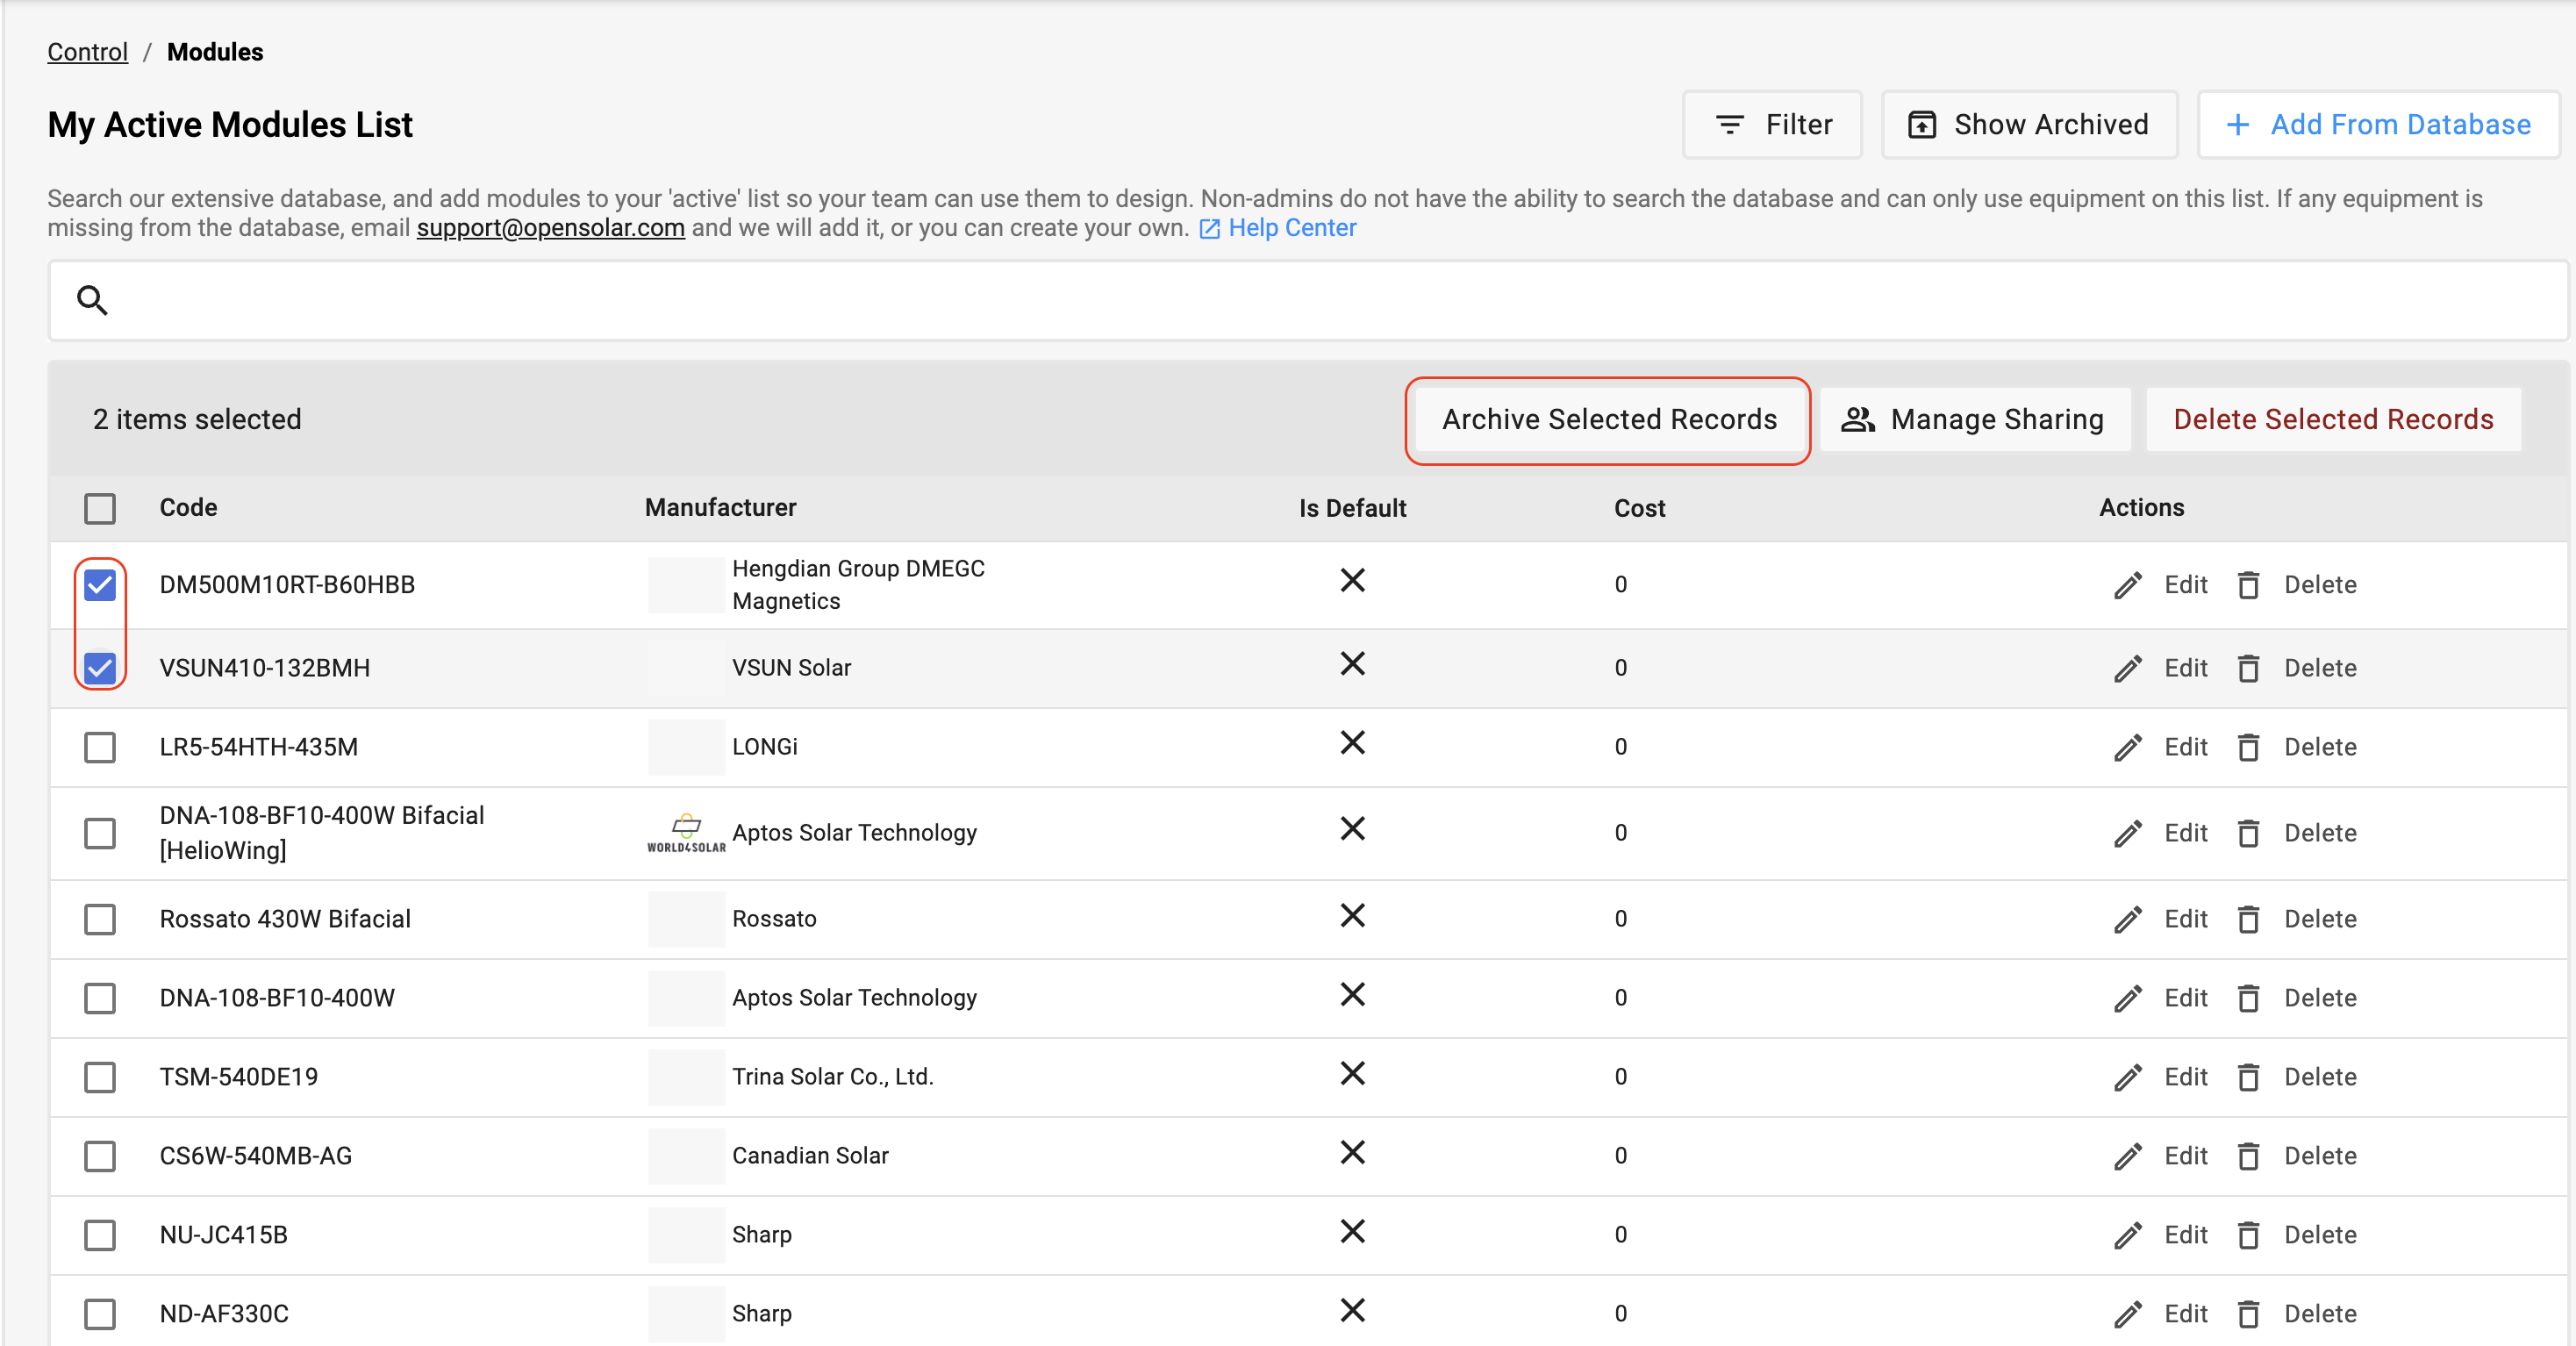Click the pencil icon for ND-AF330C
This screenshot has height=1346, width=2576.
tap(2128, 1314)
